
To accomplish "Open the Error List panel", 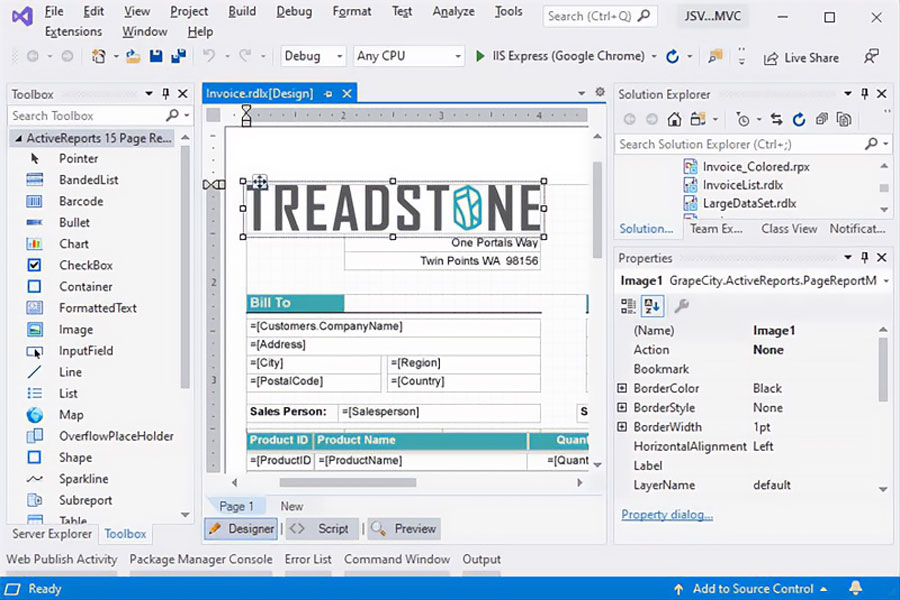I will 308,559.
